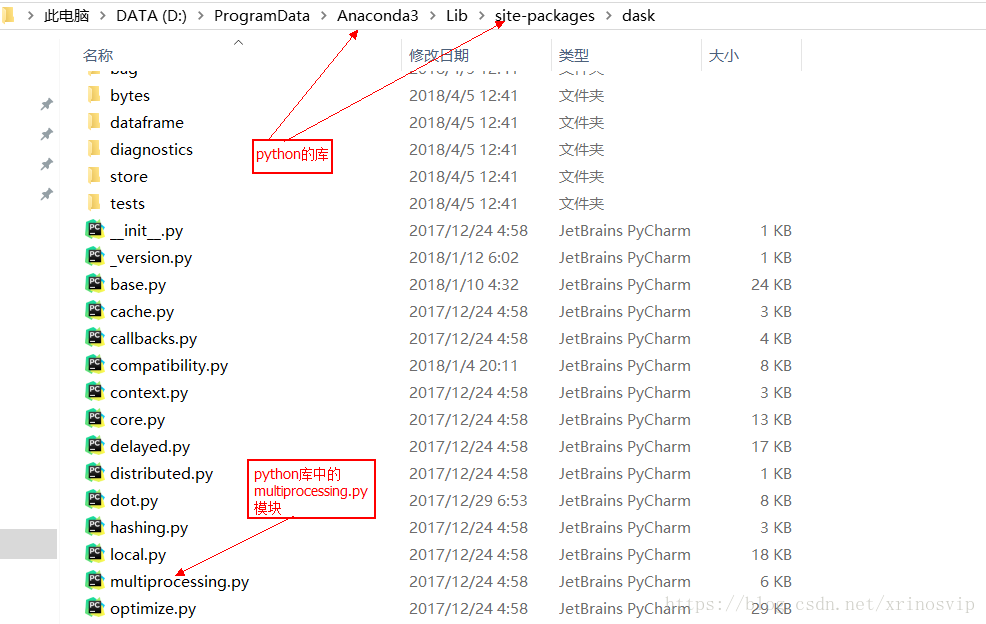Navigate to Anaconda3 via breadcrumb
Viewport: 986px width, 624px height.
click(377, 15)
